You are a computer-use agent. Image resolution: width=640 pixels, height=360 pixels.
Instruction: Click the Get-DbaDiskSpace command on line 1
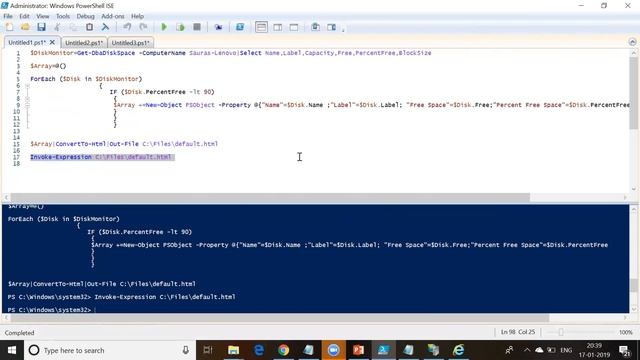tap(106, 53)
